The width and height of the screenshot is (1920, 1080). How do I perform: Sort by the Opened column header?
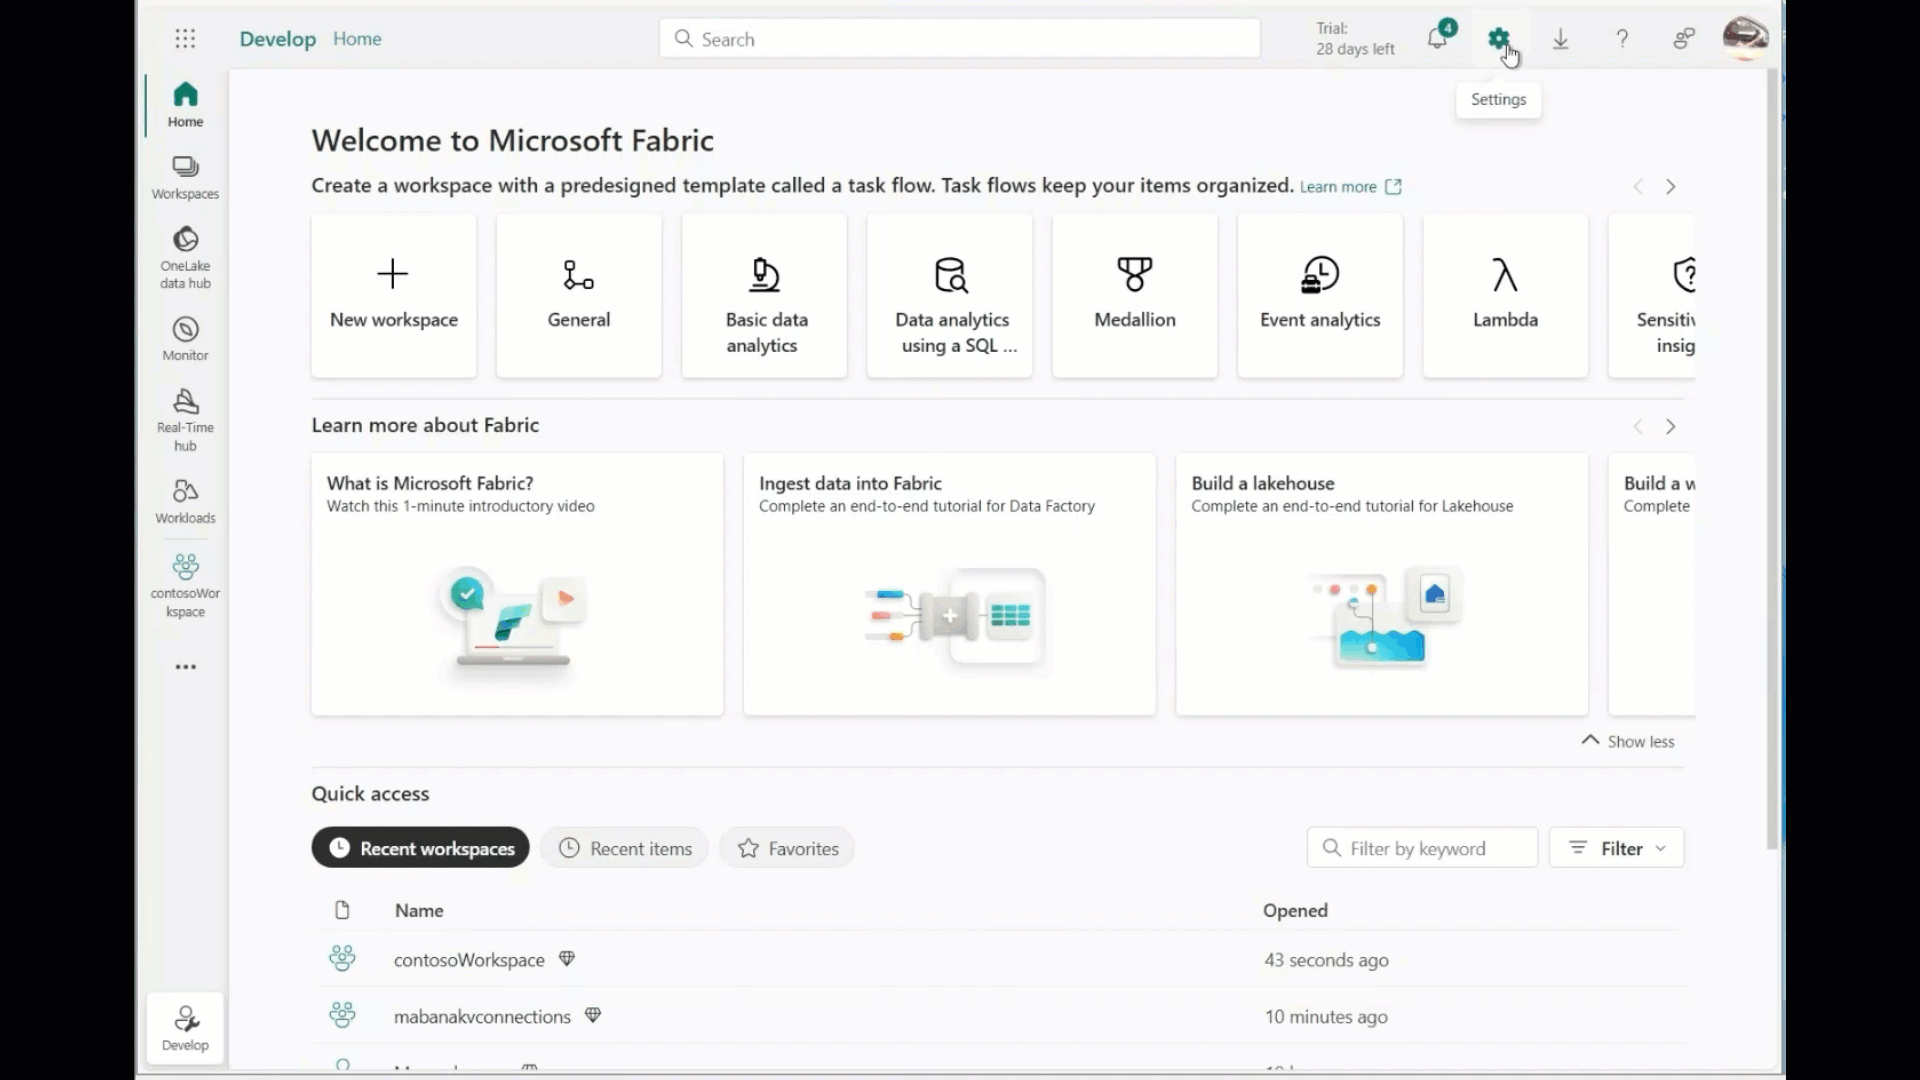point(1295,910)
